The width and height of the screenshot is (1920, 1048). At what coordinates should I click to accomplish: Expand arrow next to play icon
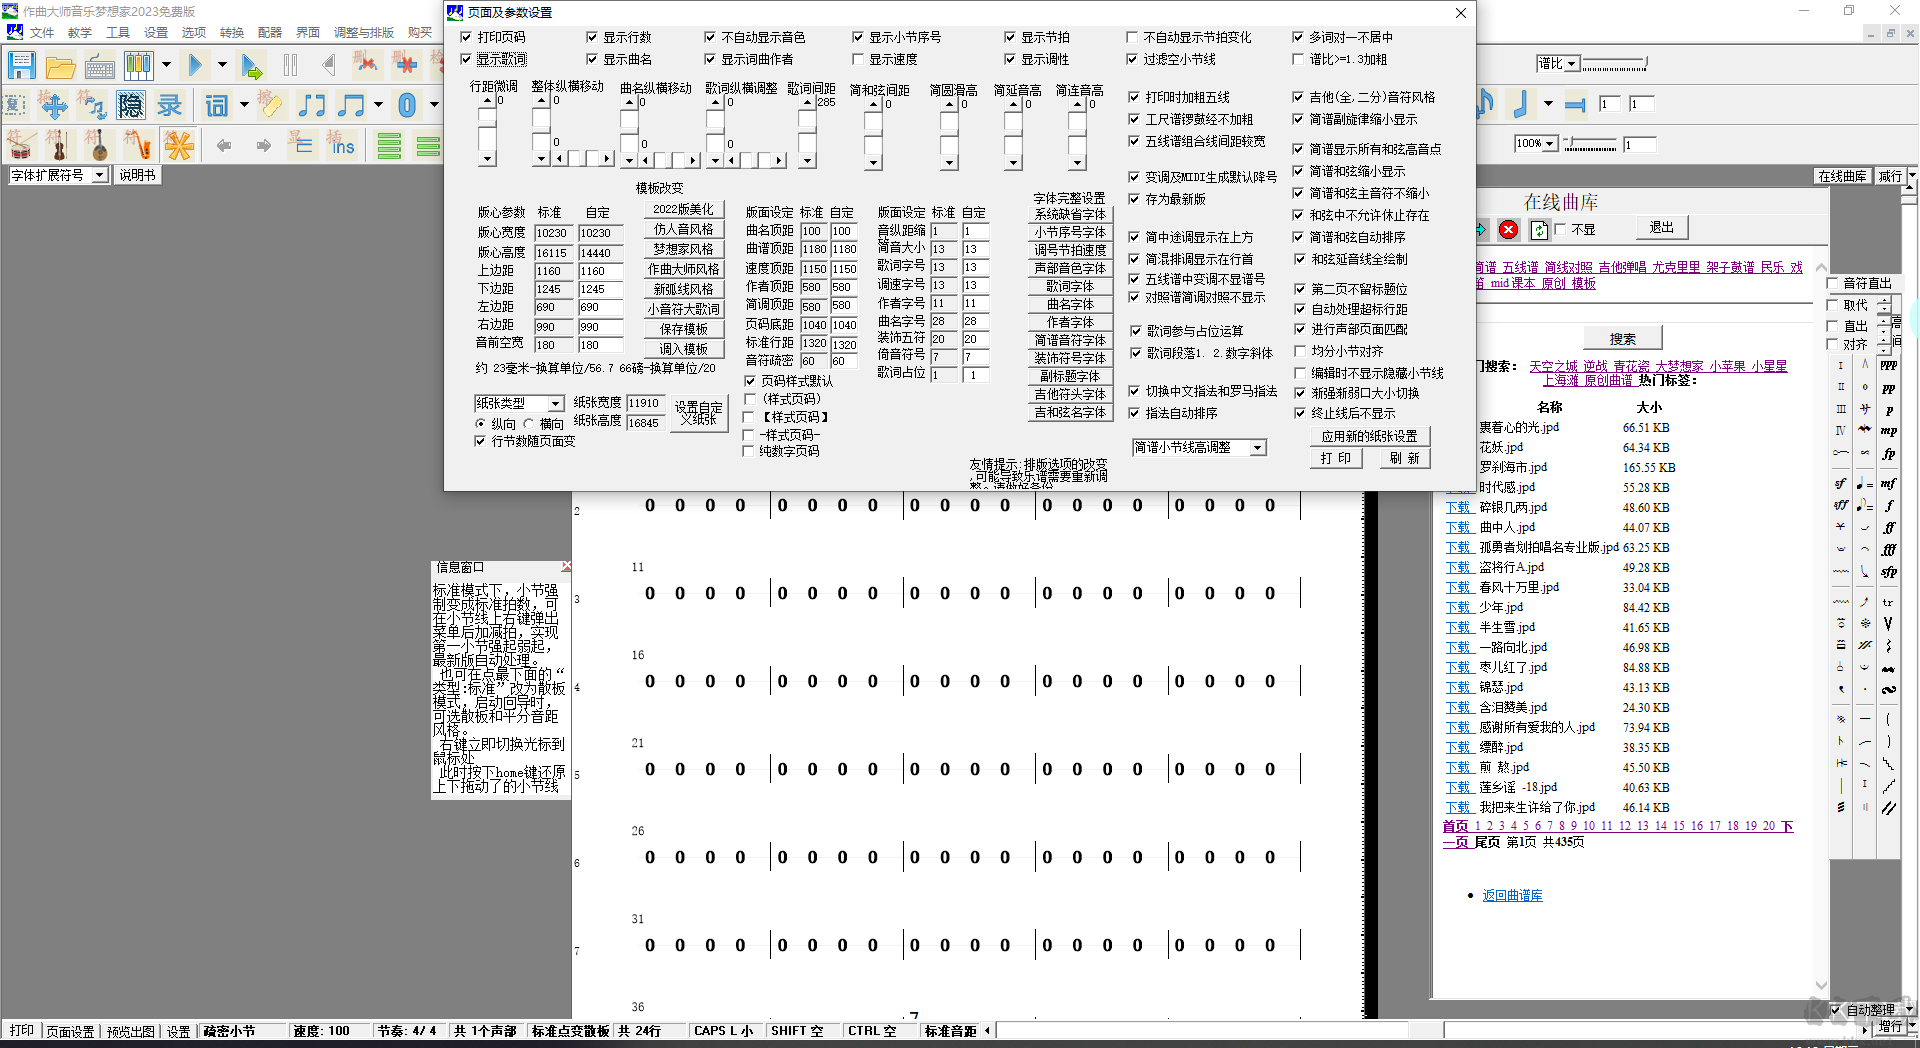[222, 66]
